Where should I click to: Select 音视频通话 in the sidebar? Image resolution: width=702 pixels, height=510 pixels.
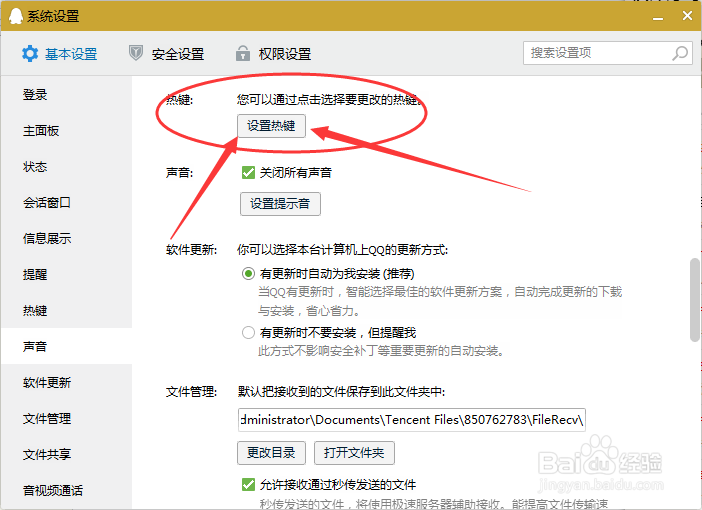pos(66,490)
